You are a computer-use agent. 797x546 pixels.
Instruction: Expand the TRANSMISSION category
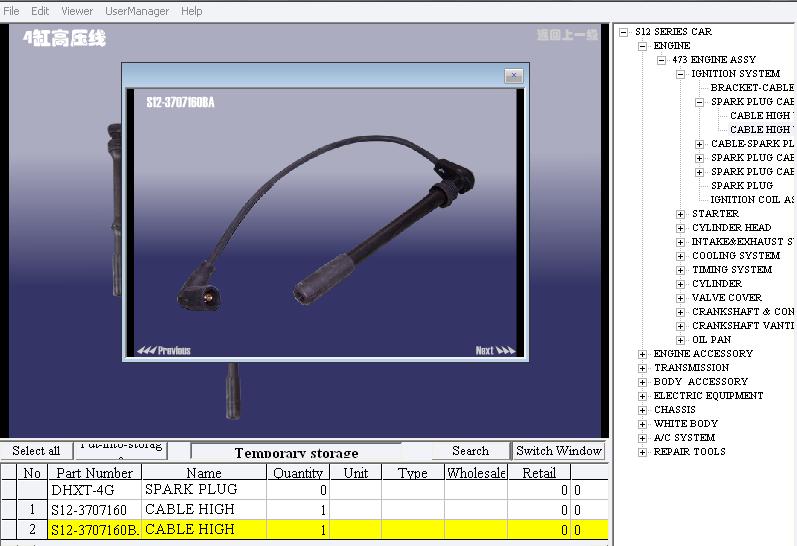point(642,368)
